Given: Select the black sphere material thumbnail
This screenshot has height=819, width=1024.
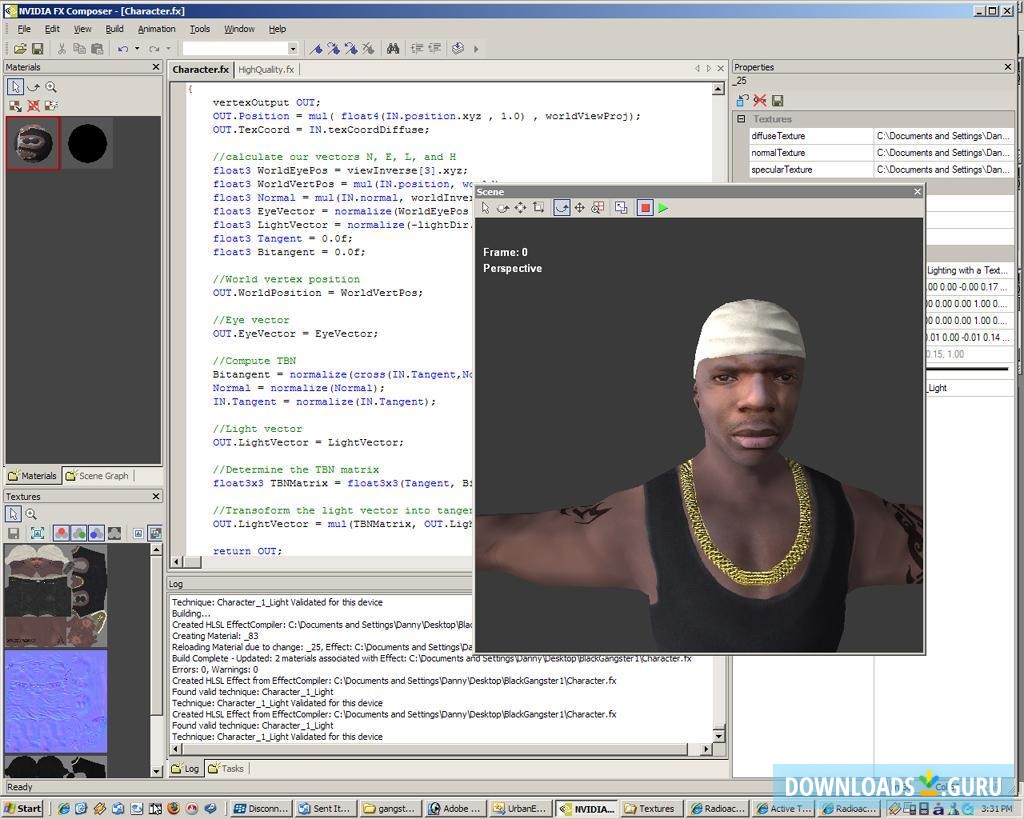Looking at the screenshot, I should (x=87, y=144).
